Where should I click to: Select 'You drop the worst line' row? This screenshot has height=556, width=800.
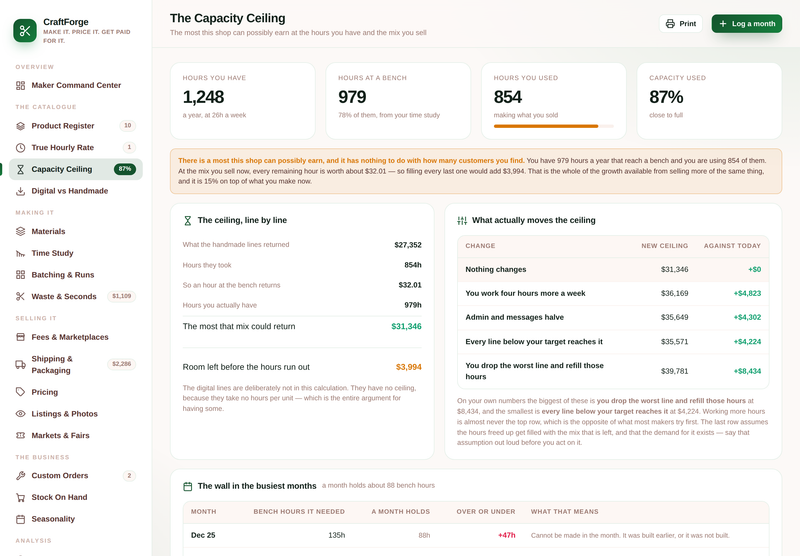tap(613, 371)
